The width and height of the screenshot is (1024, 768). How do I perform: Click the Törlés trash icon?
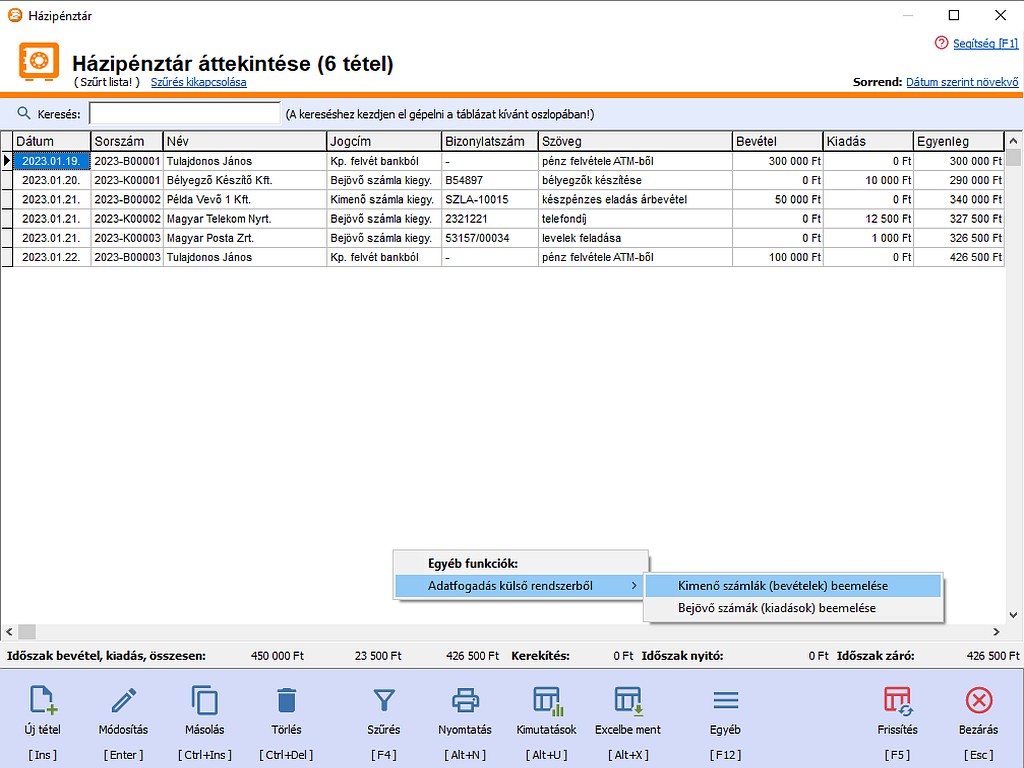pyautogui.click(x=286, y=700)
